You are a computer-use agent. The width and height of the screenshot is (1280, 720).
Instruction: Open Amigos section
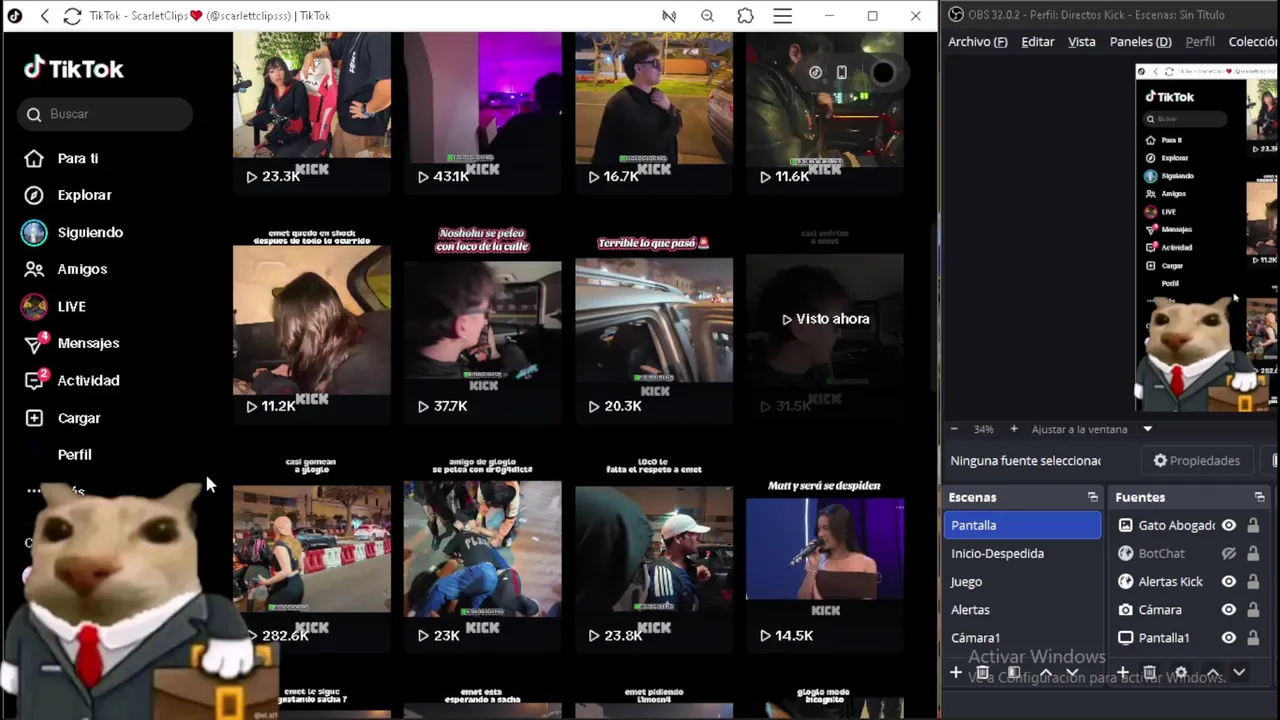(82, 269)
